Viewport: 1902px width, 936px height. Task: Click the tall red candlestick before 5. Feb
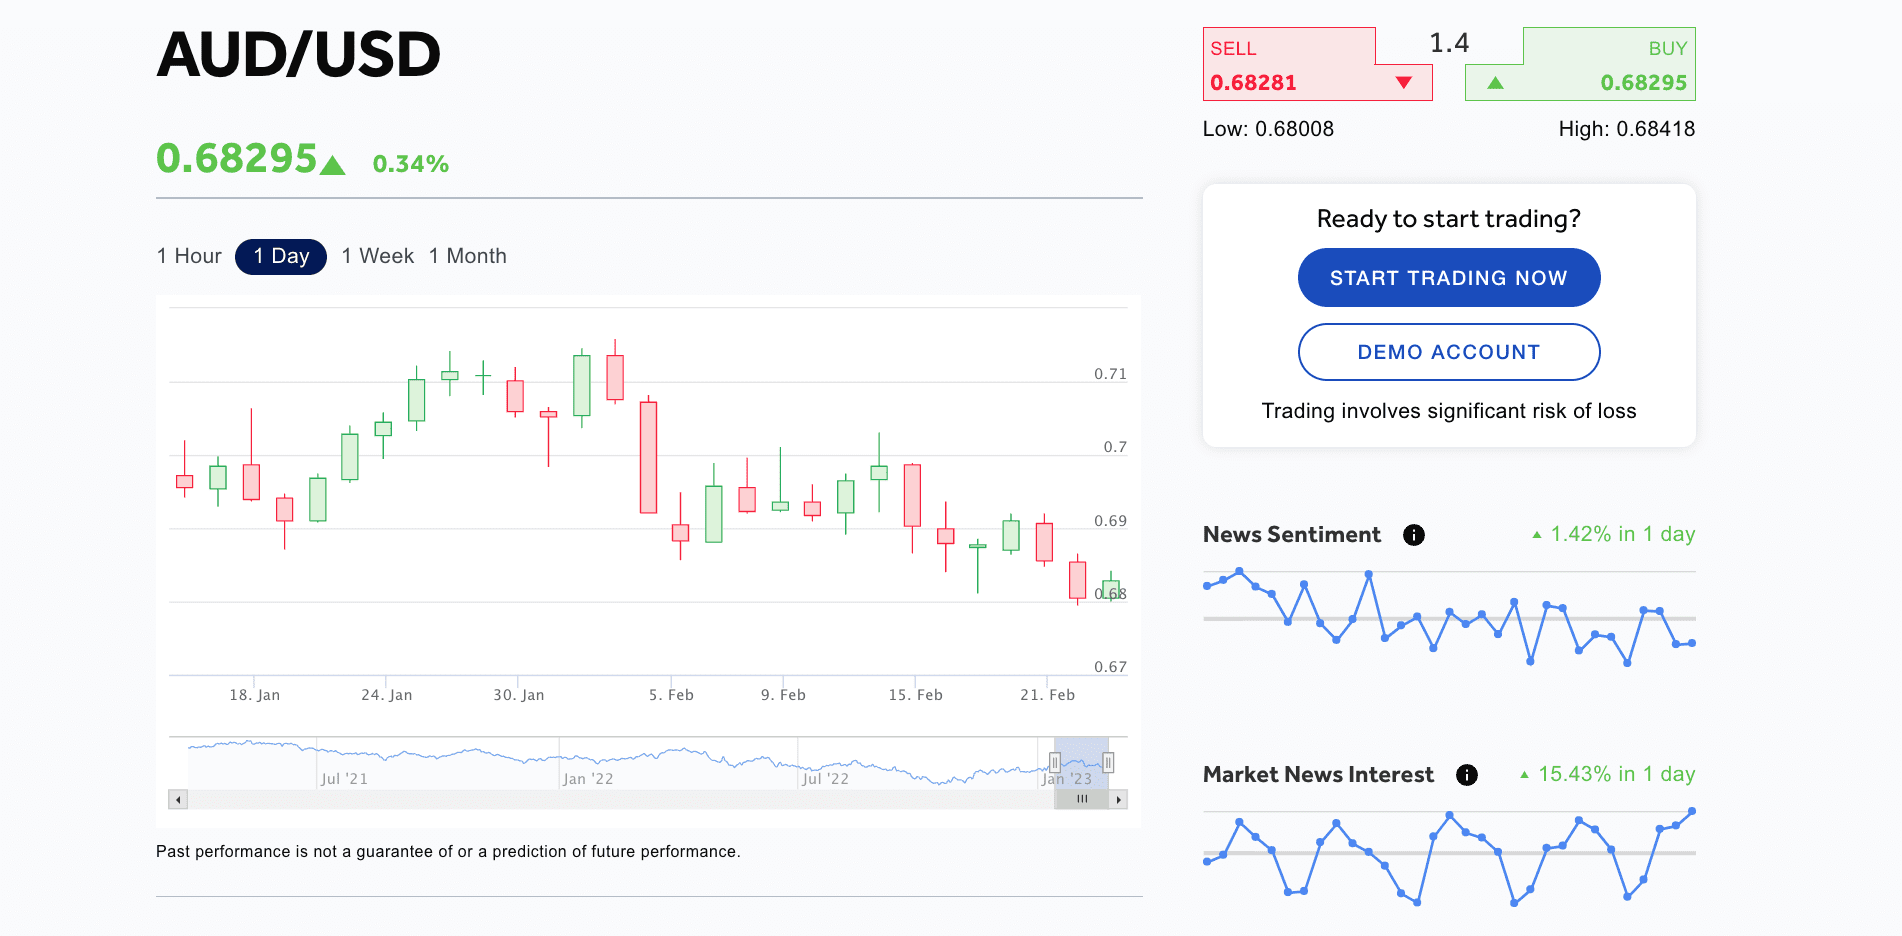(x=648, y=456)
